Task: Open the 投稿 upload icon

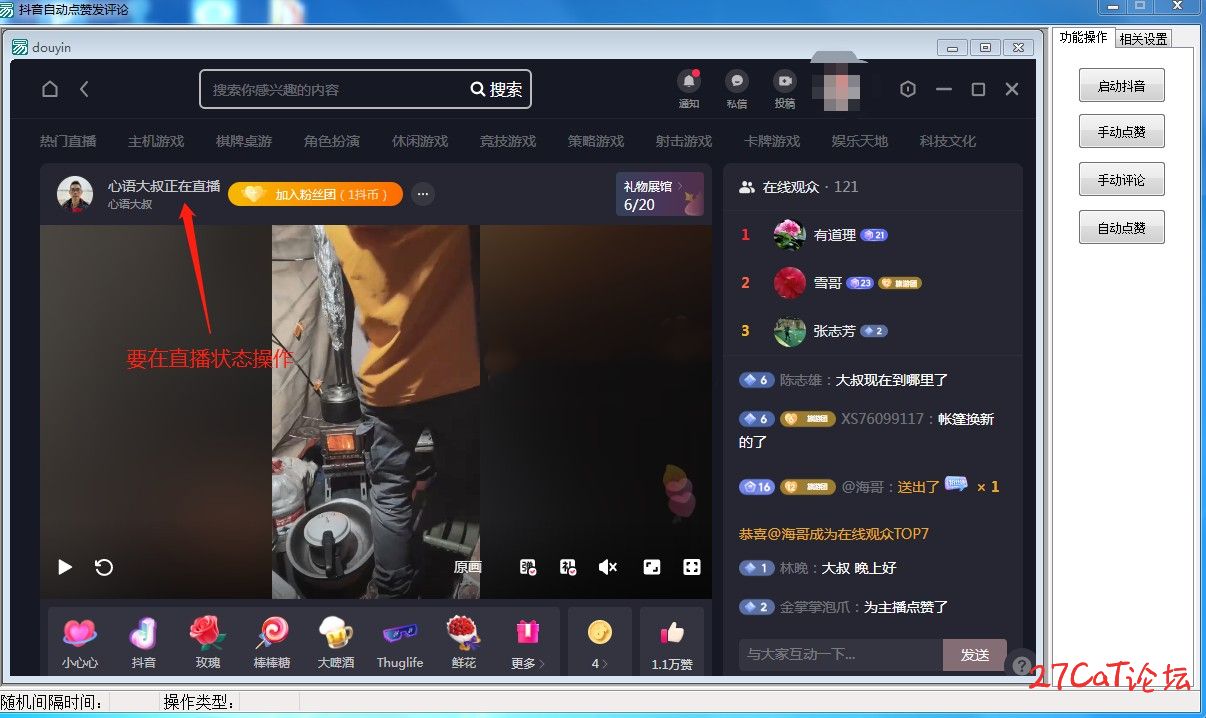Action: click(785, 81)
